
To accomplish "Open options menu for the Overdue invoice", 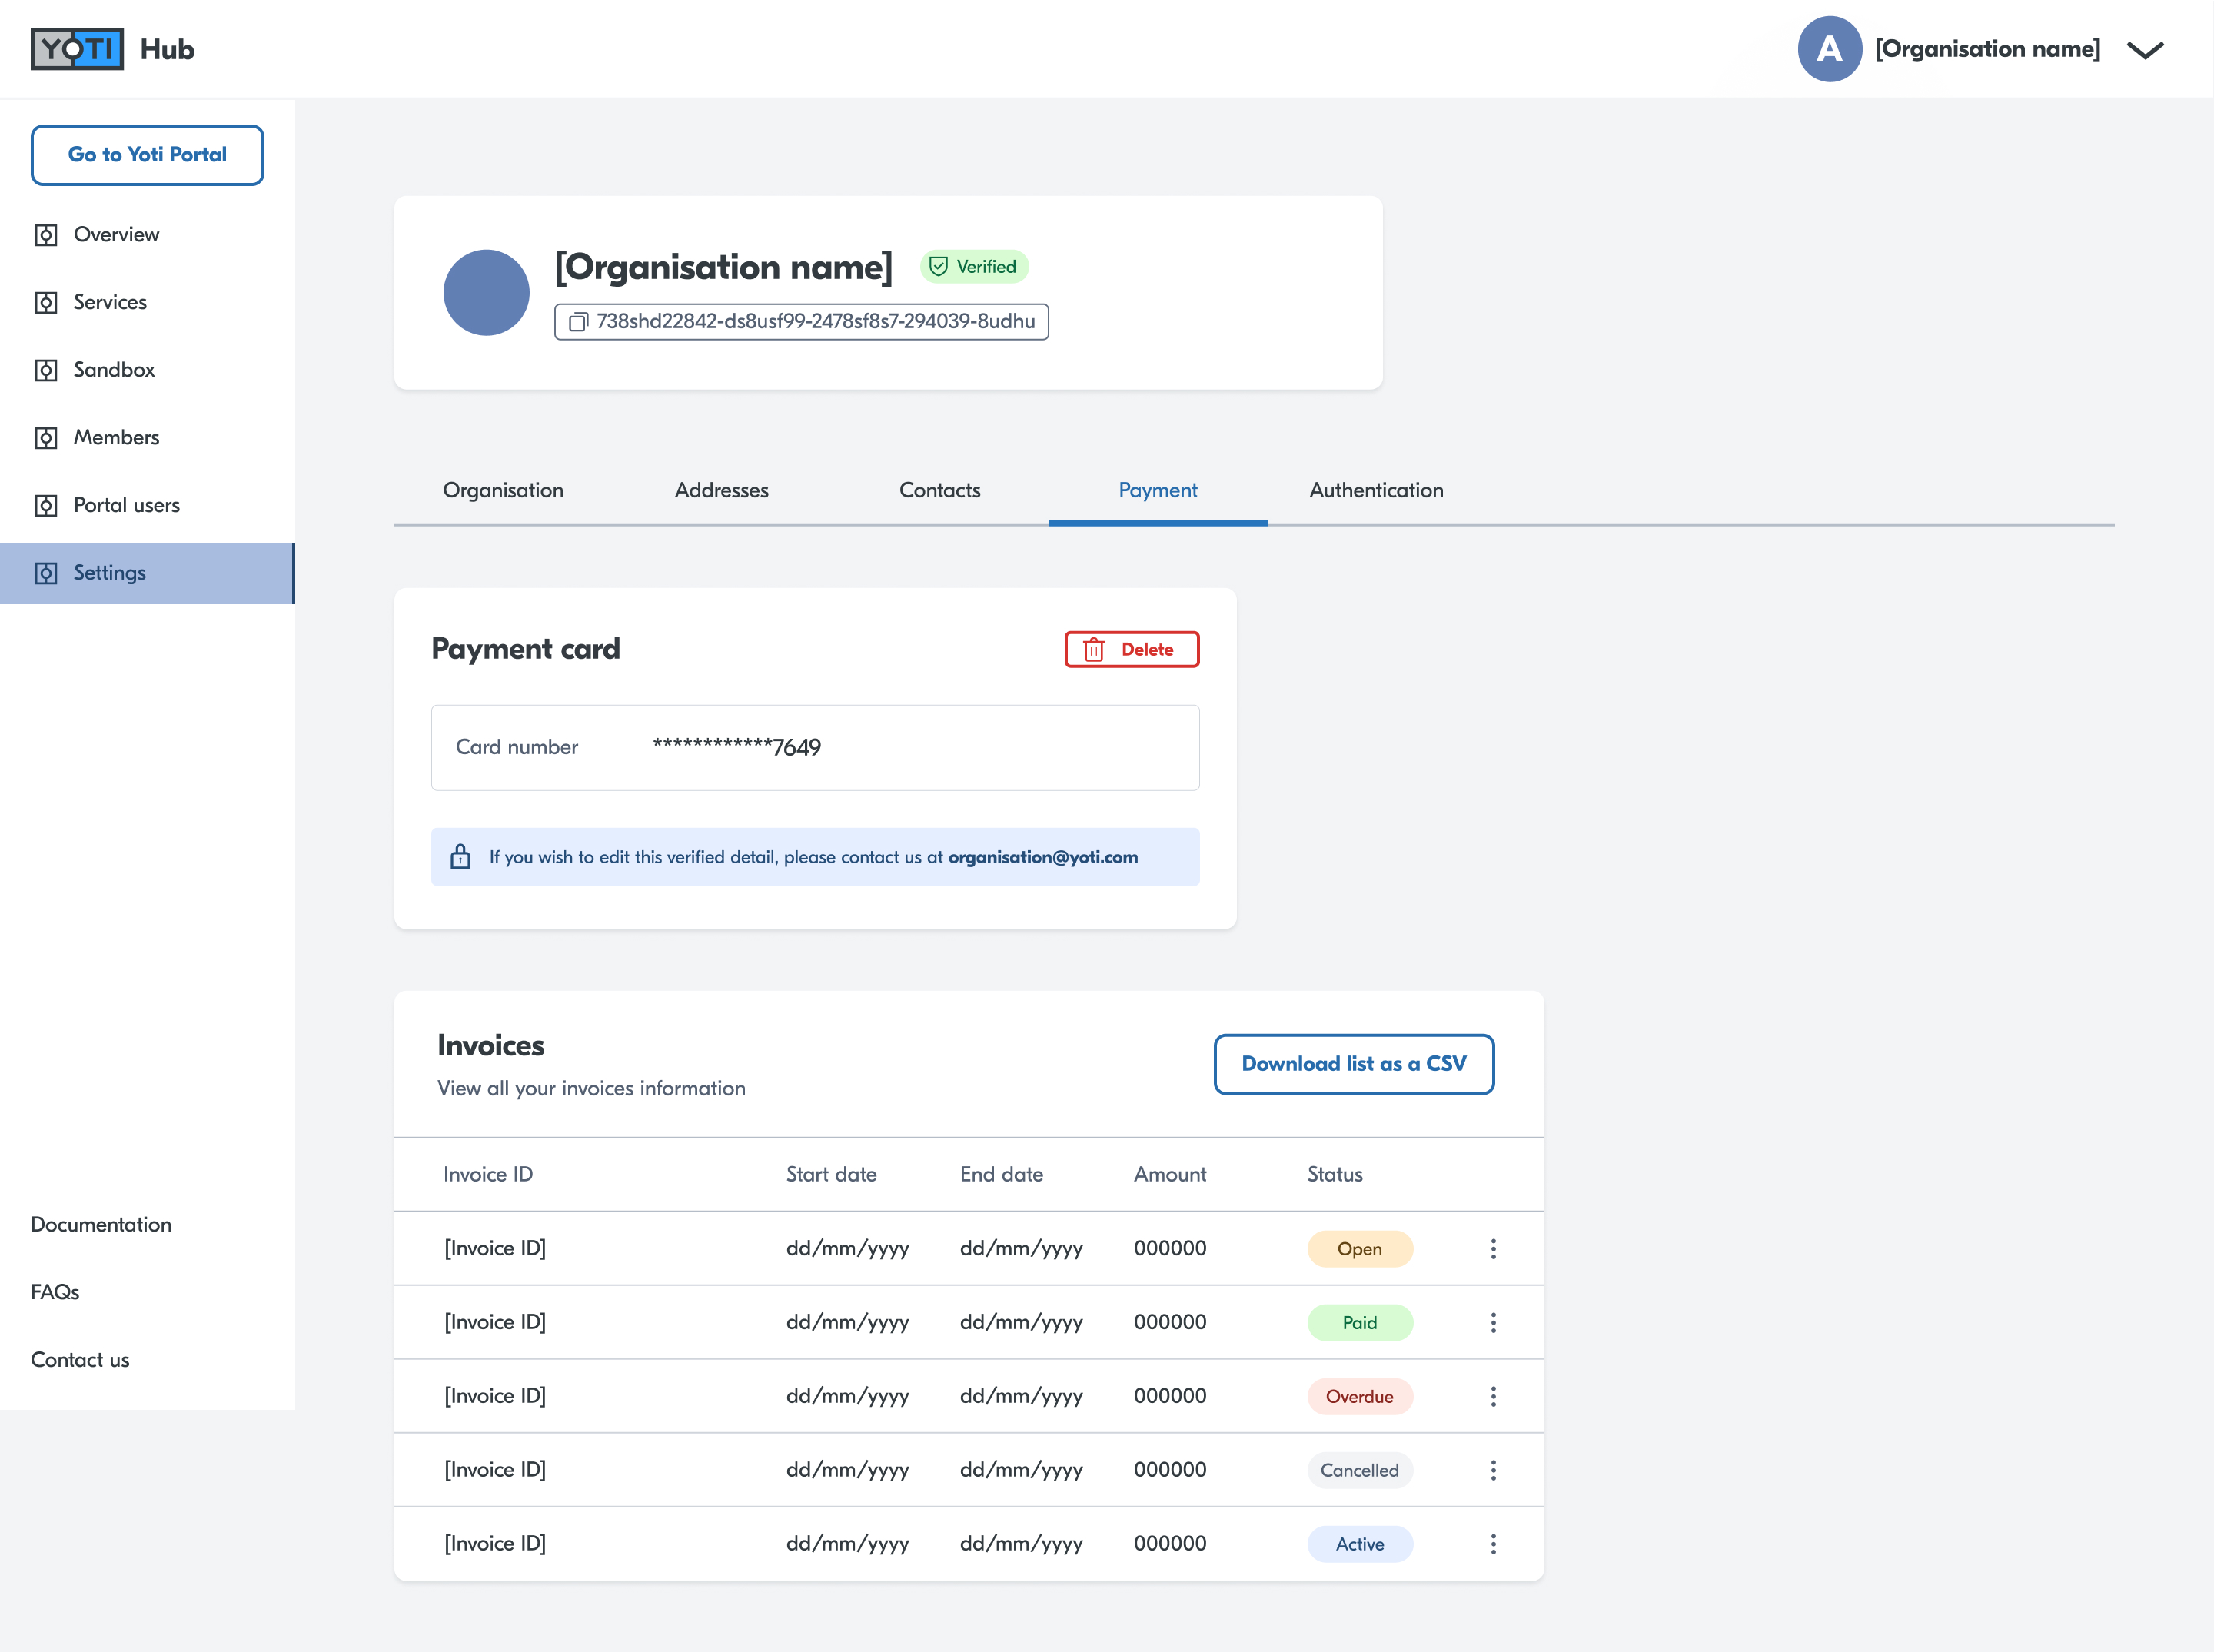I will (x=1492, y=1396).
